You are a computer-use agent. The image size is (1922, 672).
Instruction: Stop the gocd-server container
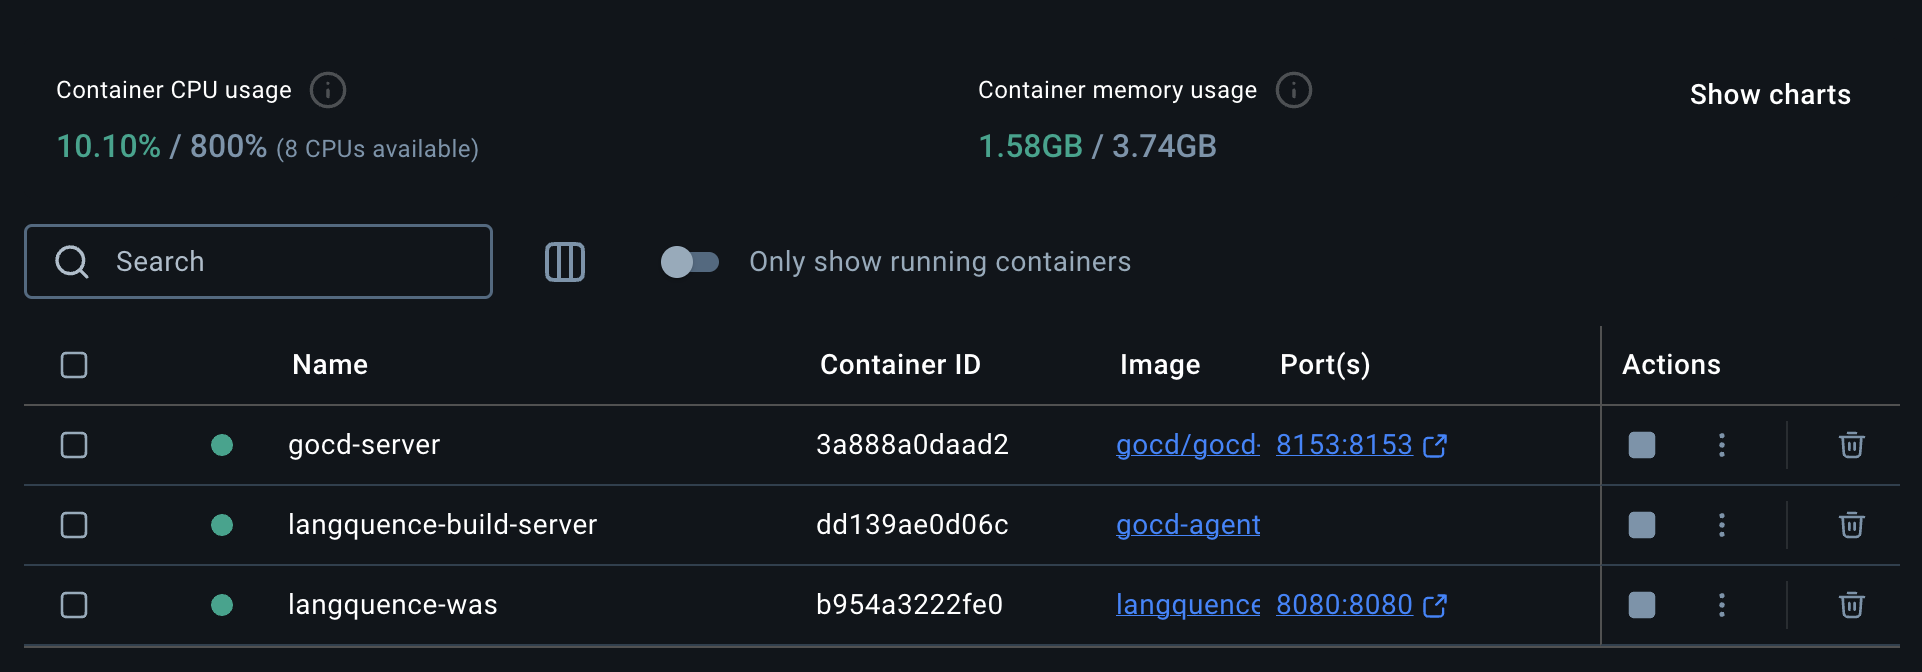[x=1642, y=445]
